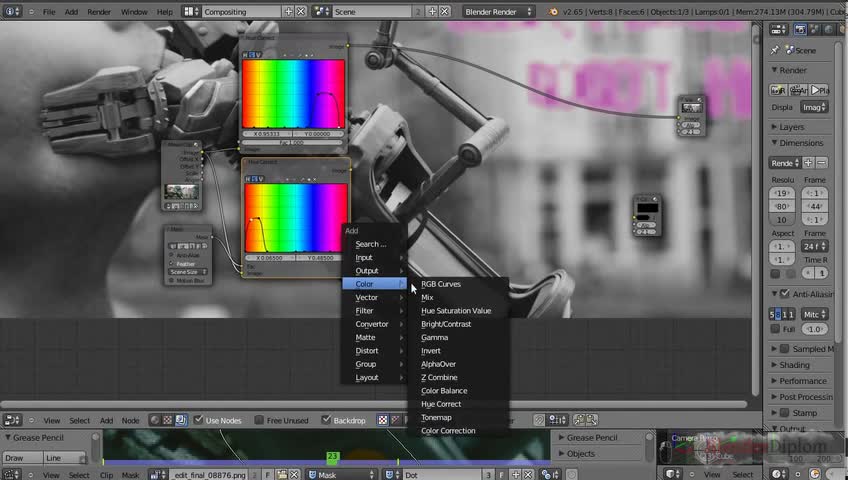Open the File menu in top bar
This screenshot has height=480, width=848.
click(x=49, y=11)
